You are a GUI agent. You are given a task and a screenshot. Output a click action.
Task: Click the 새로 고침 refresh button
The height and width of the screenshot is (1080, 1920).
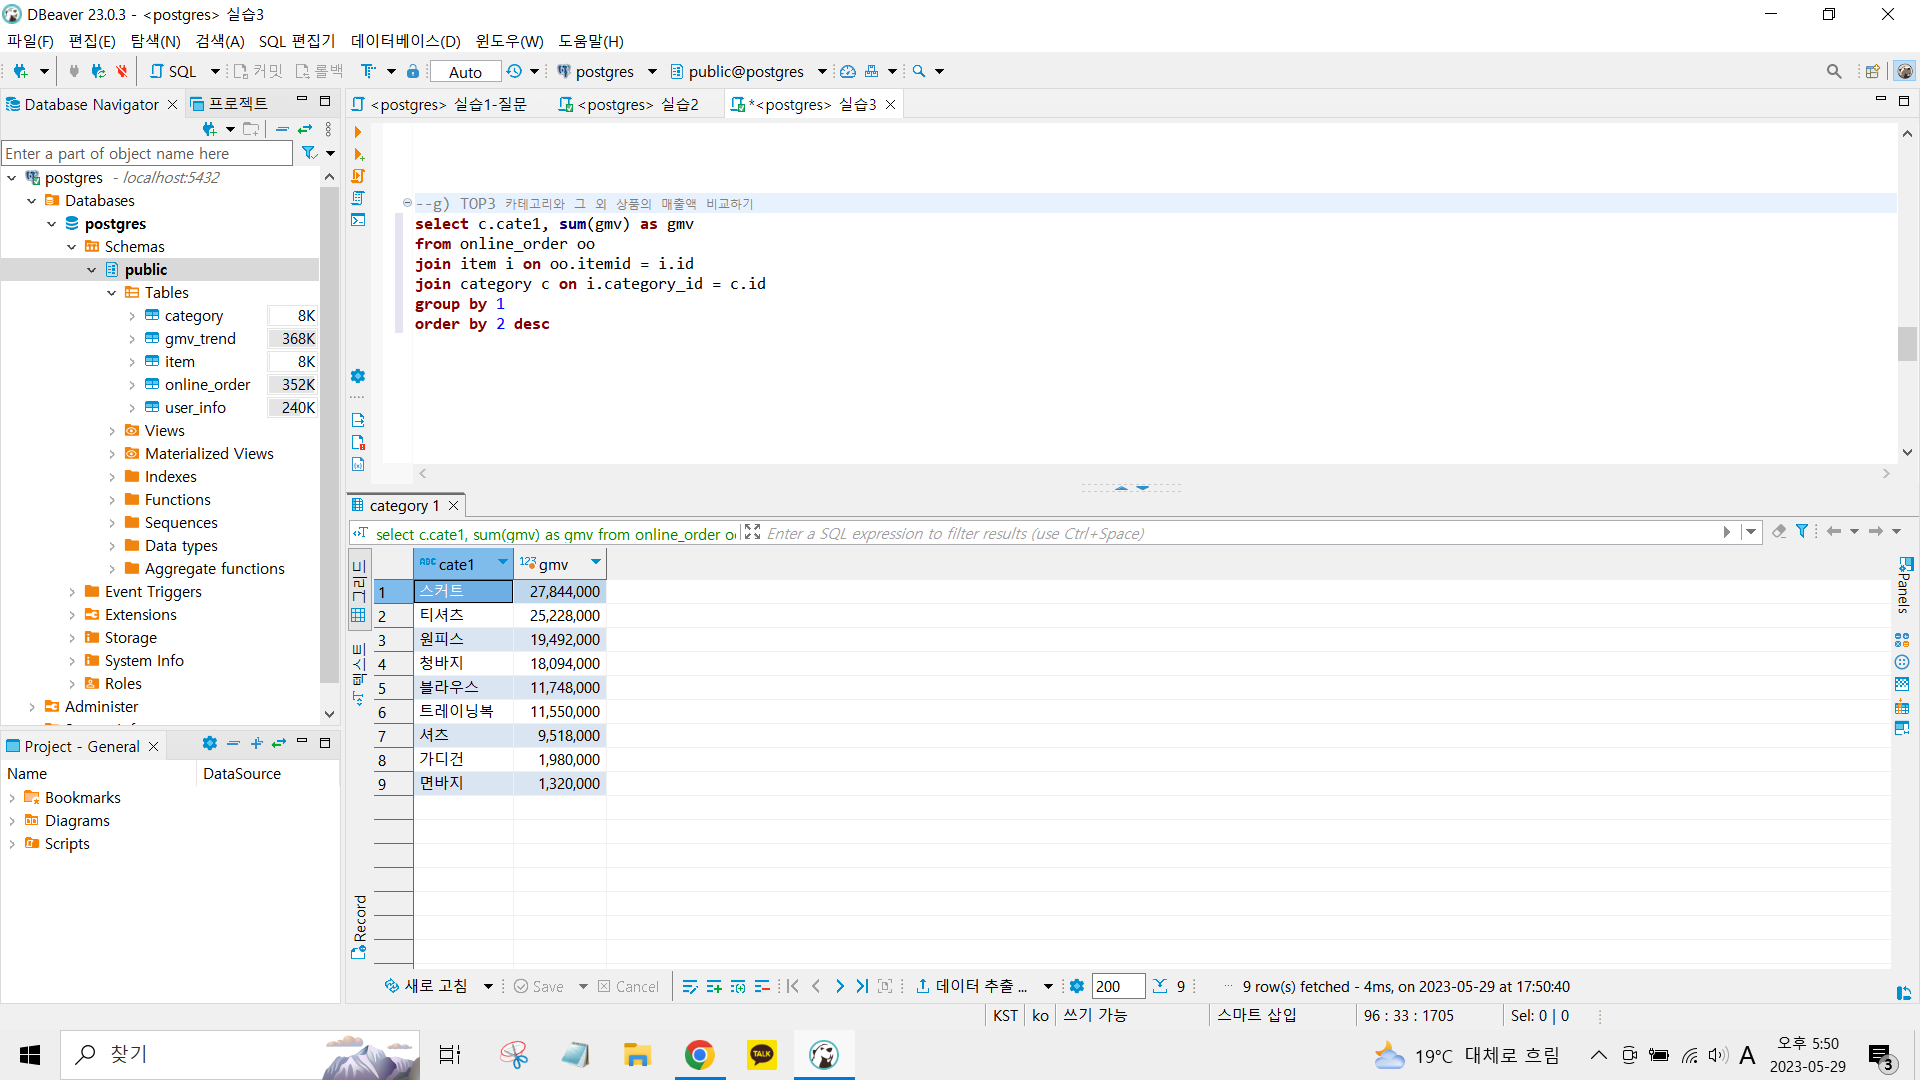[426, 986]
